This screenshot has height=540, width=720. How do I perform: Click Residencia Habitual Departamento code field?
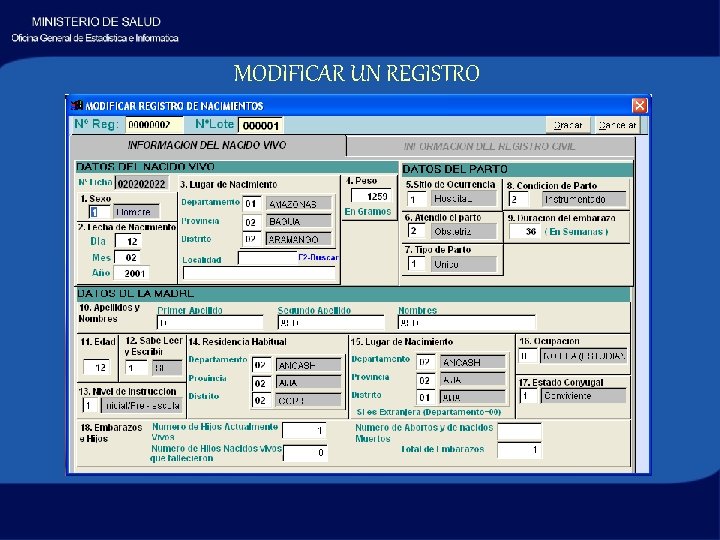pyautogui.click(x=262, y=365)
